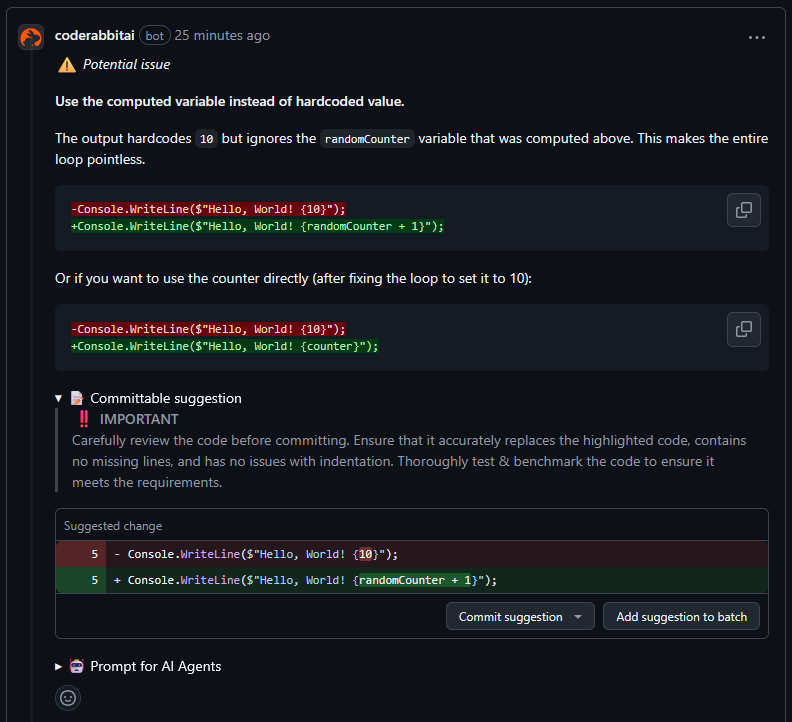Image resolution: width=792 pixels, height=722 pixels.
Task: Click the deleted line number 5
Action: point(94,554)
